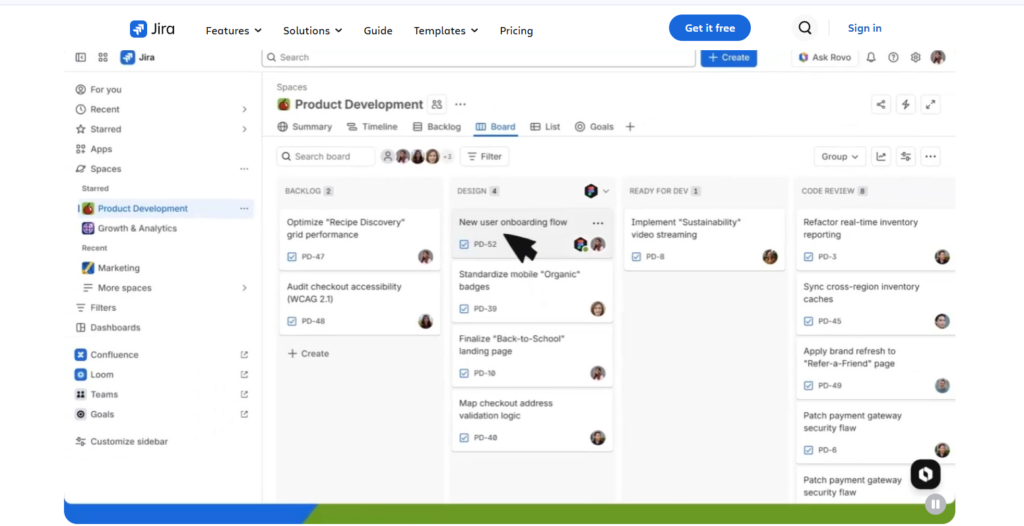Image resolution: width=1024 pixels, height=526 pixels.
Task: Click the Rovo floating chat button
Action: [925, 474]
